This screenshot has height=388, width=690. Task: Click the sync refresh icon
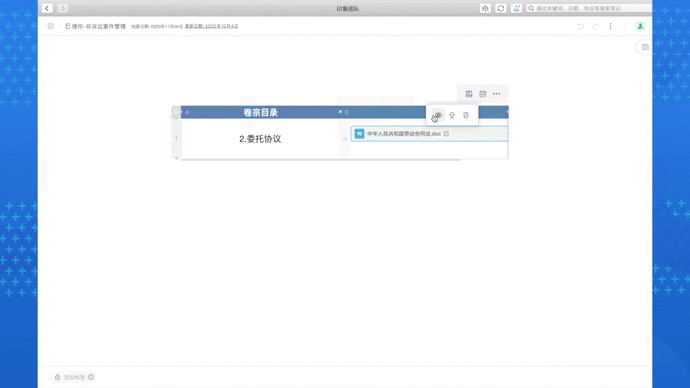tap(500, 8)
